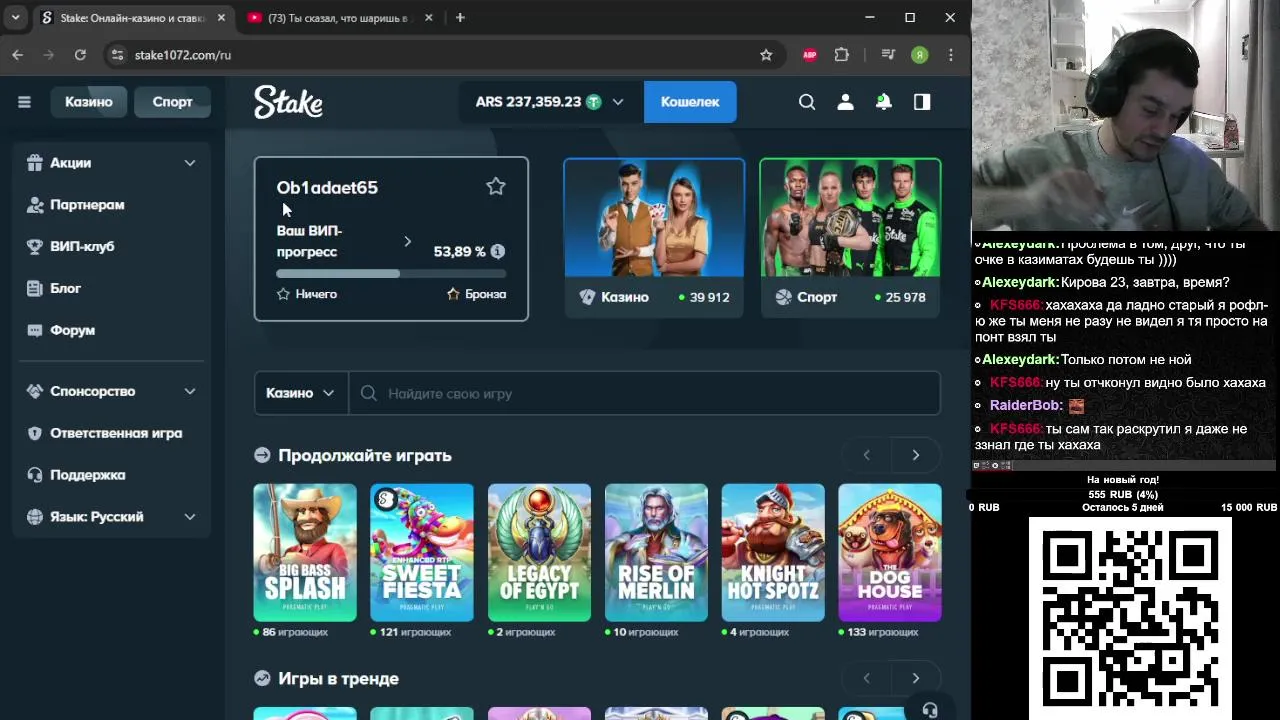
Task: Go back in browser history
Action: tap(18, 55)
